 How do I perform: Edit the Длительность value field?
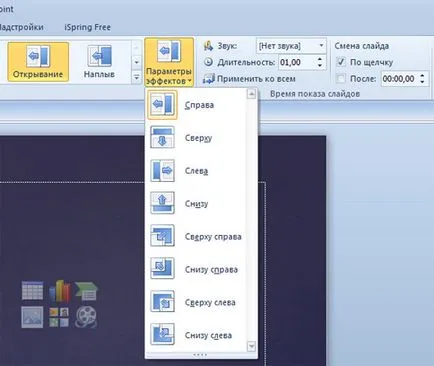pos(296,62)
